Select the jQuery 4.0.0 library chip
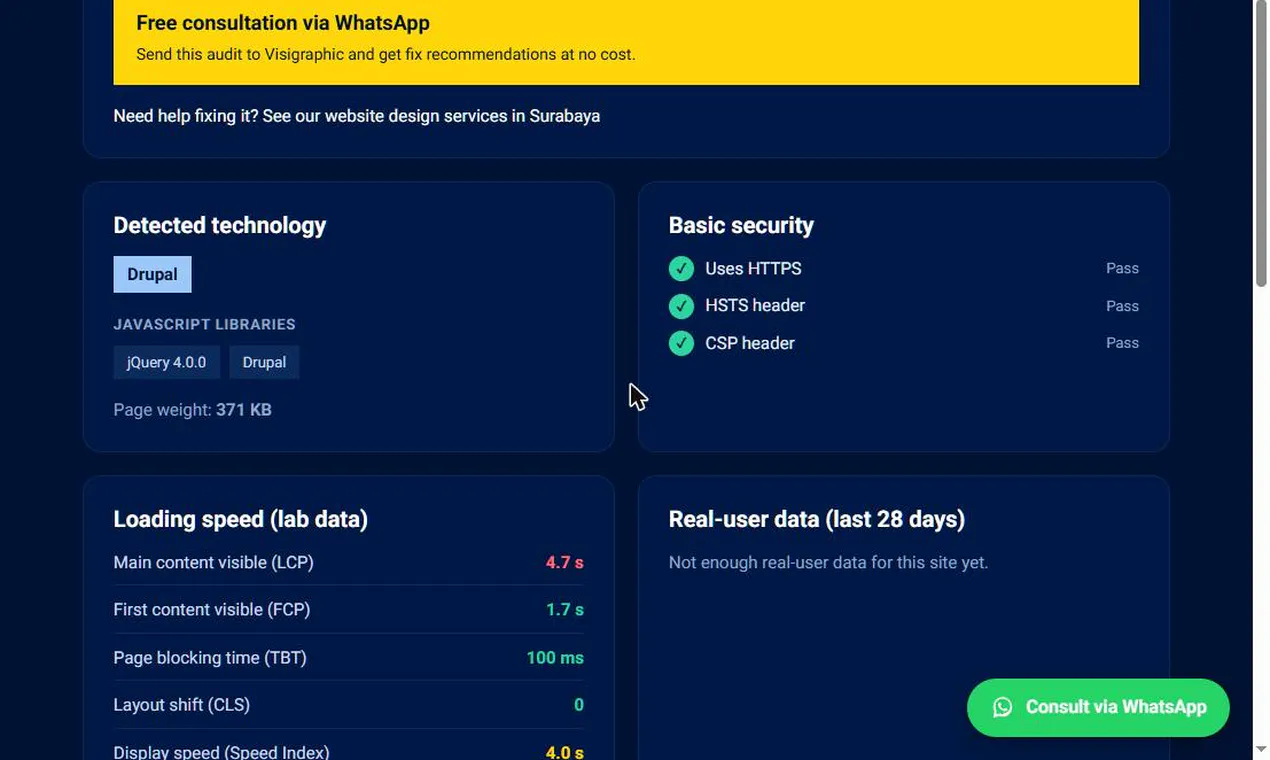 (166, 362)
